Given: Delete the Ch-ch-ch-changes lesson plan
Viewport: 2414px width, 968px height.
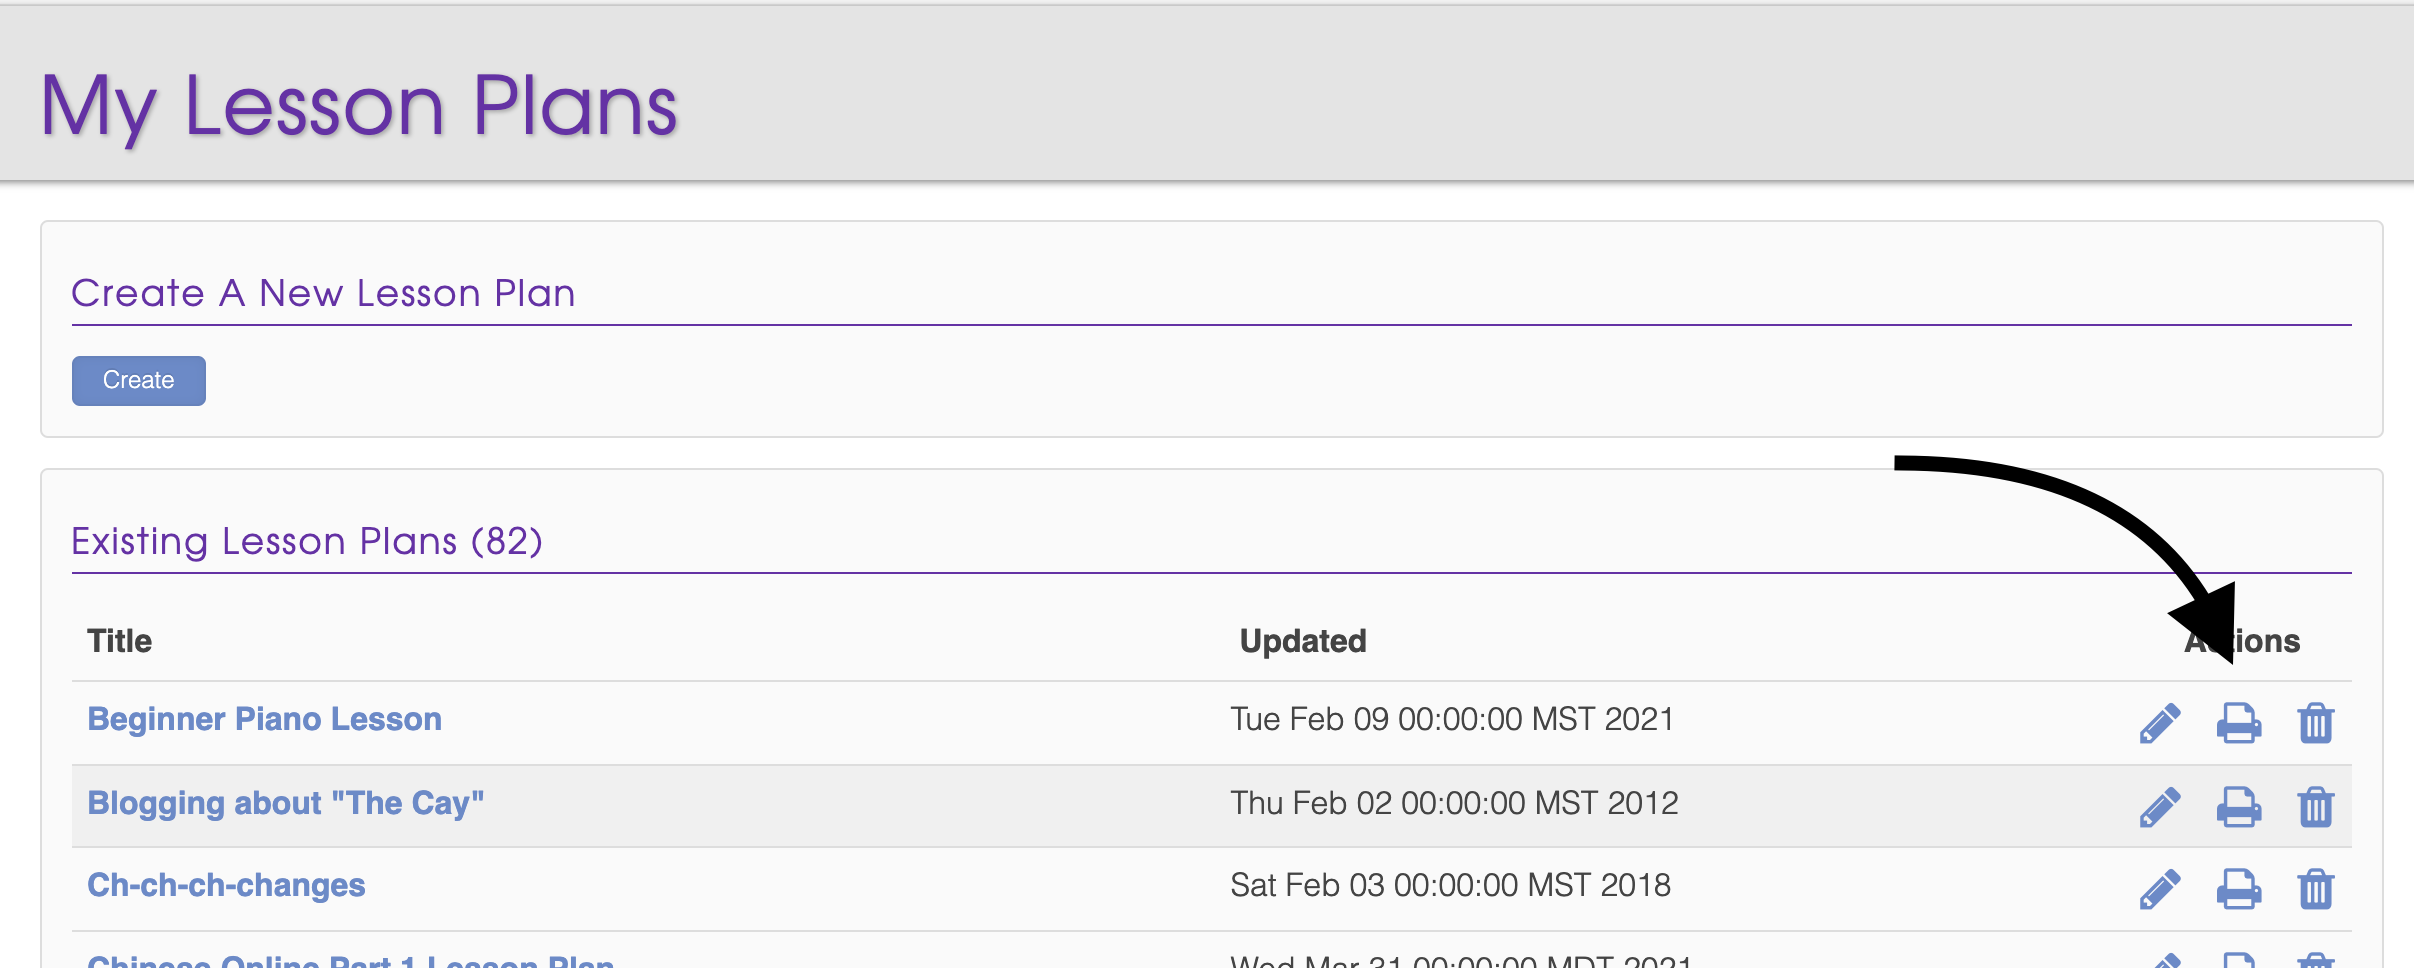Looking at the screenshot, I should click(x=2315, y=889).
